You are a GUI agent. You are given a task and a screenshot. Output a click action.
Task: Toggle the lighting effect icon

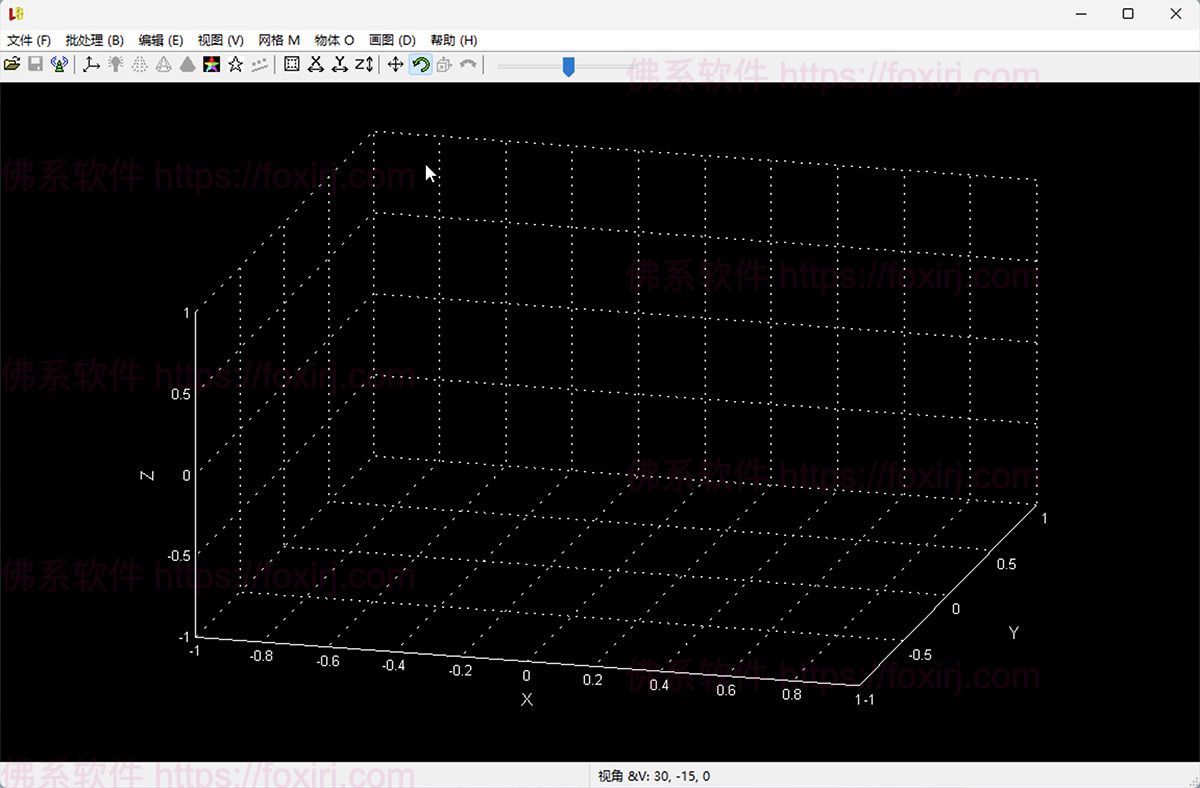pos(115,64)
